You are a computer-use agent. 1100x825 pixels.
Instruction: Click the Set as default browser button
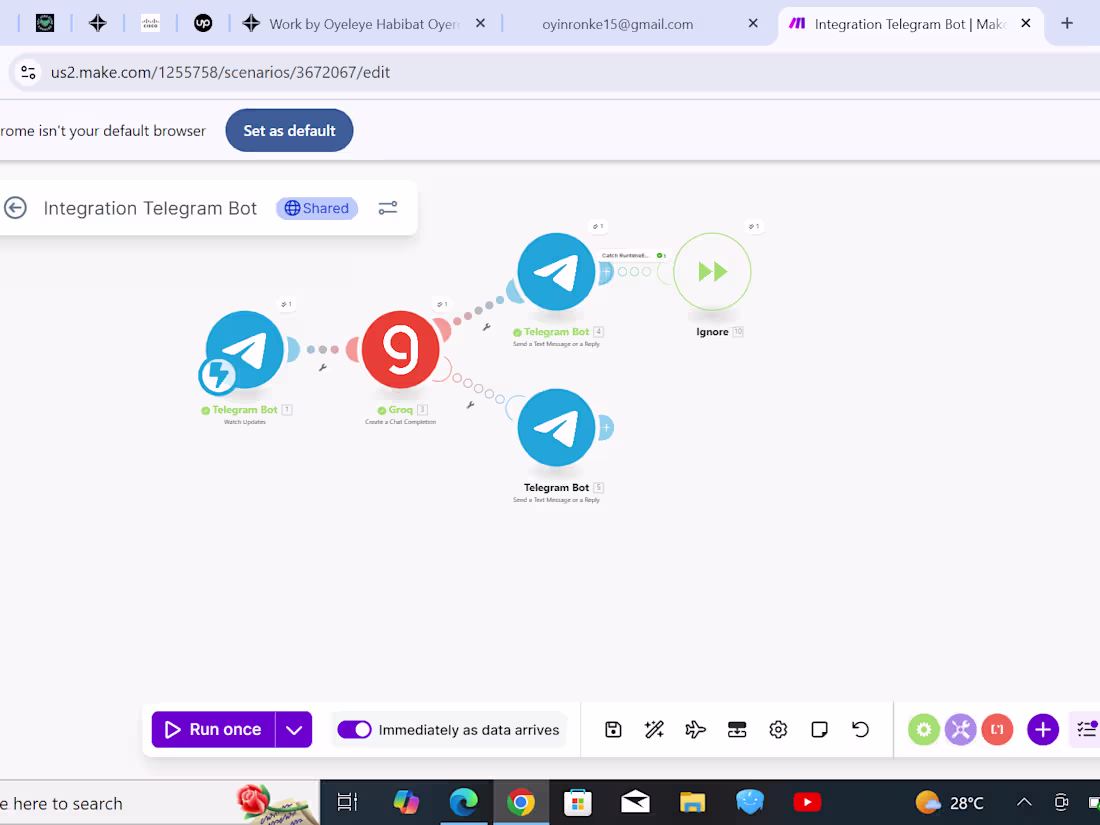289,130
